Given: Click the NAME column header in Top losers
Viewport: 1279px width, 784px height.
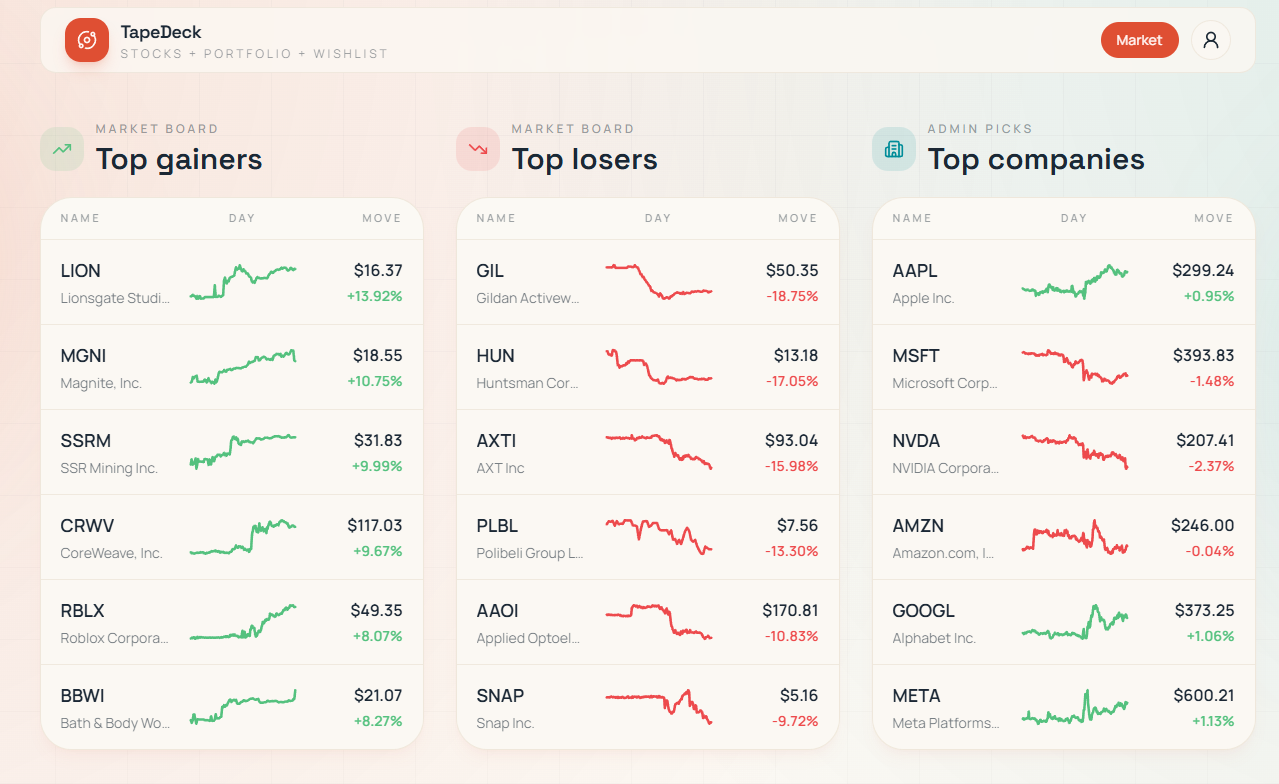Looking at the screenshot, I should tap(496, 218).
